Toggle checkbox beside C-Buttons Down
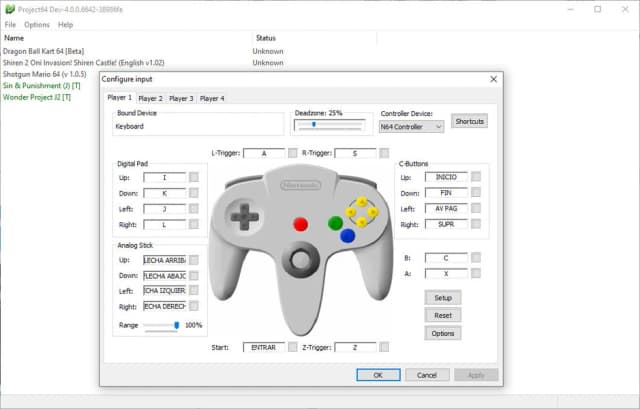640x409 pixels. pyautogui.click(x=476, y=192)
